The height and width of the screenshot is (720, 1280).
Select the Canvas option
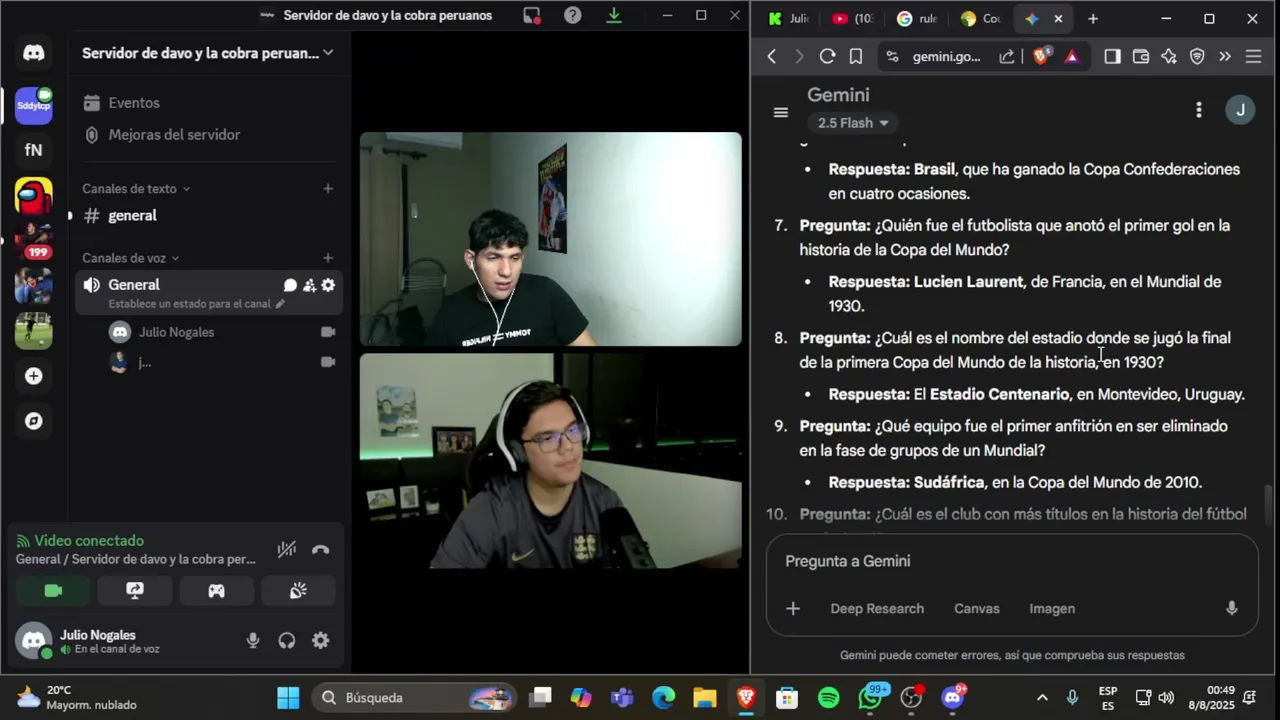click(977, 609)
